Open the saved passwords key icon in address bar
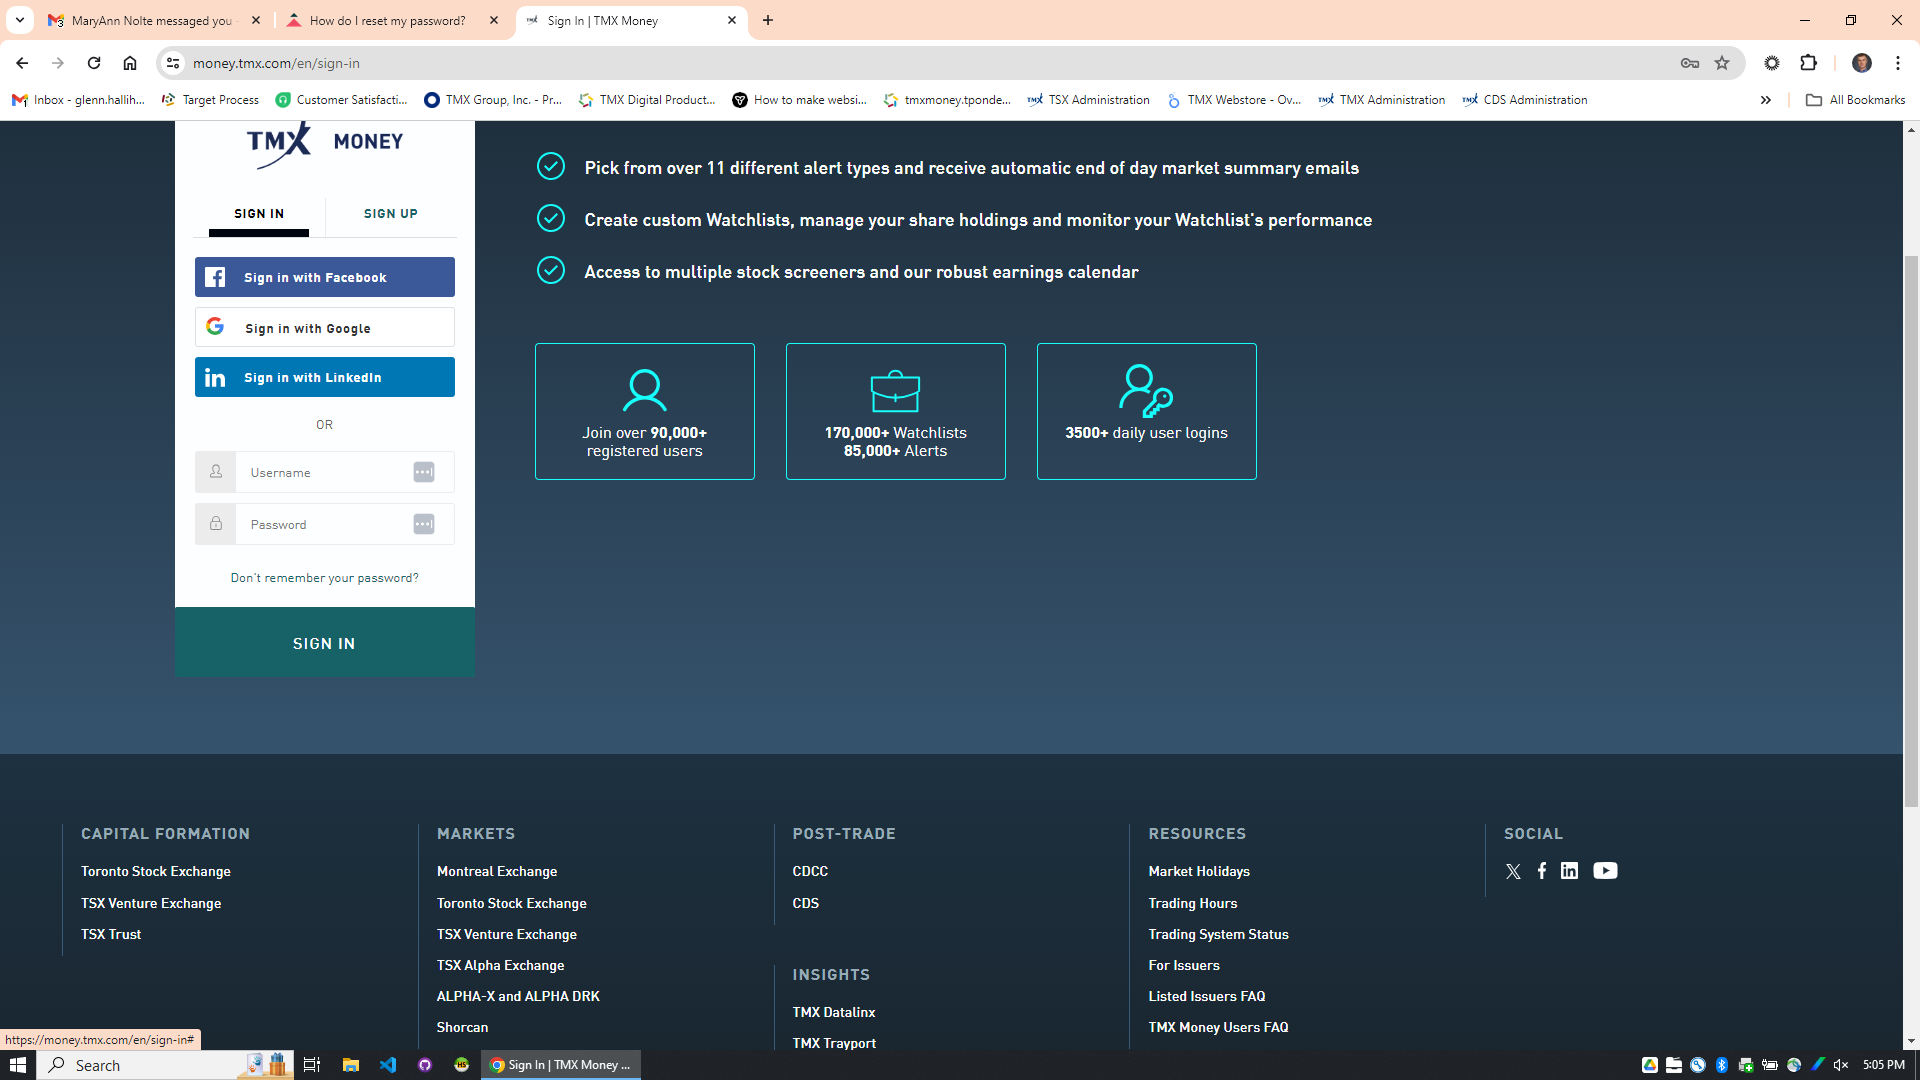This screenshot has height=1080, width=1920. click(1690, 63)
